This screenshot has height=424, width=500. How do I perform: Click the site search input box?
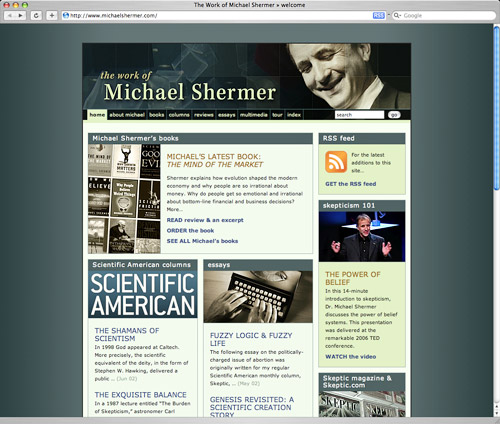click(x=359, y=115)
